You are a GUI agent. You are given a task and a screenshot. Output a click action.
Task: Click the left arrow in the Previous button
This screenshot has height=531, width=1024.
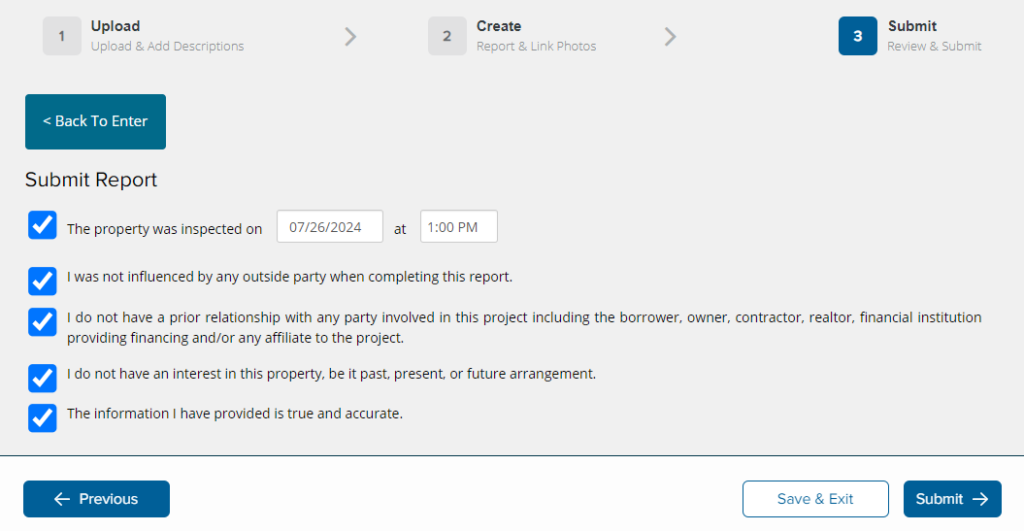click(62, 499)
